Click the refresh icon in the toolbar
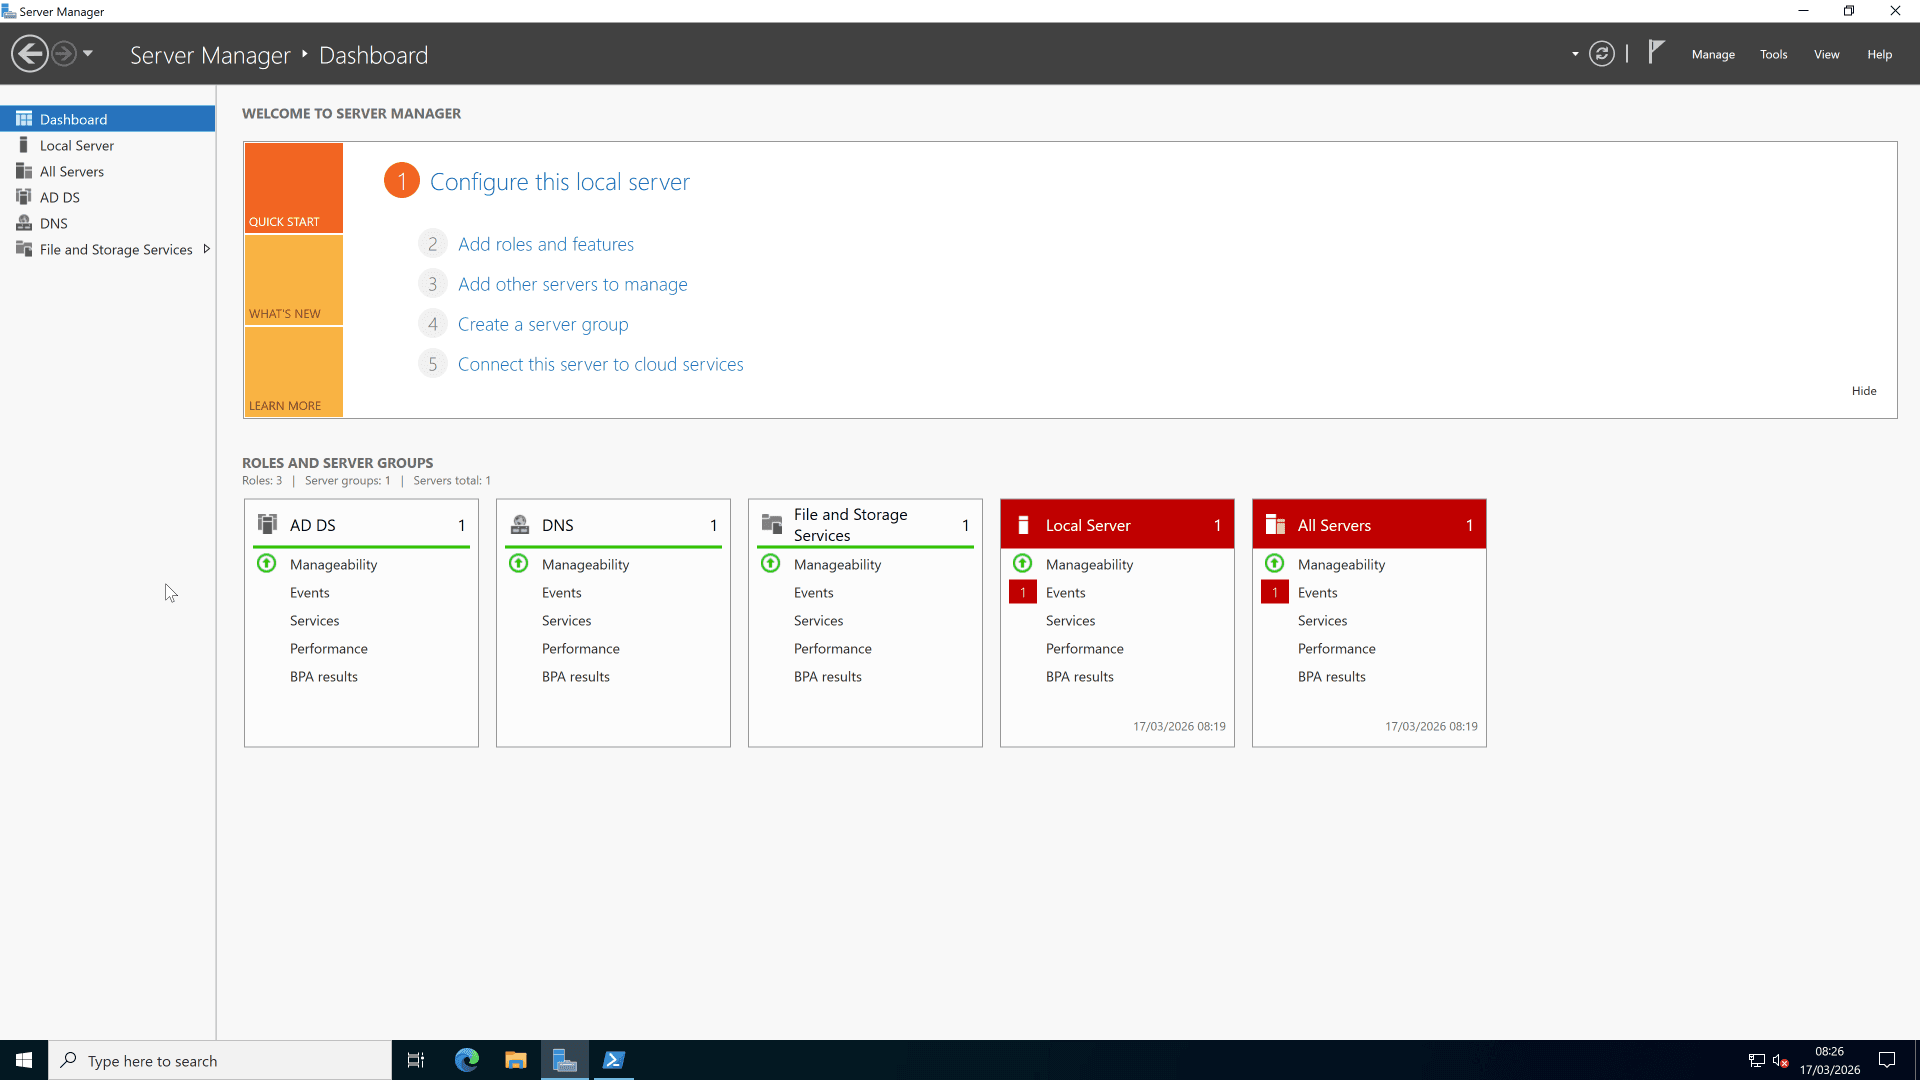Viewport: 1920px width, 1080px height. 1602,53
